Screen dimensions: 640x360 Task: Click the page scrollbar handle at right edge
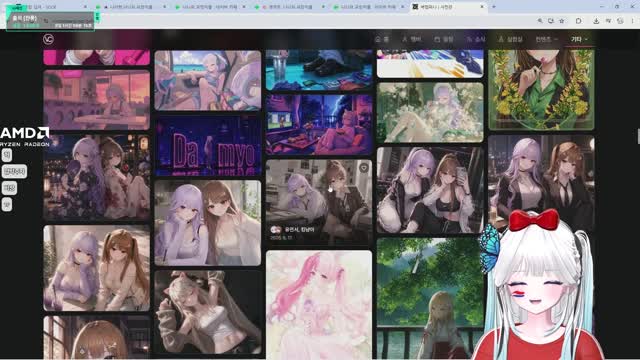(638, 136)
